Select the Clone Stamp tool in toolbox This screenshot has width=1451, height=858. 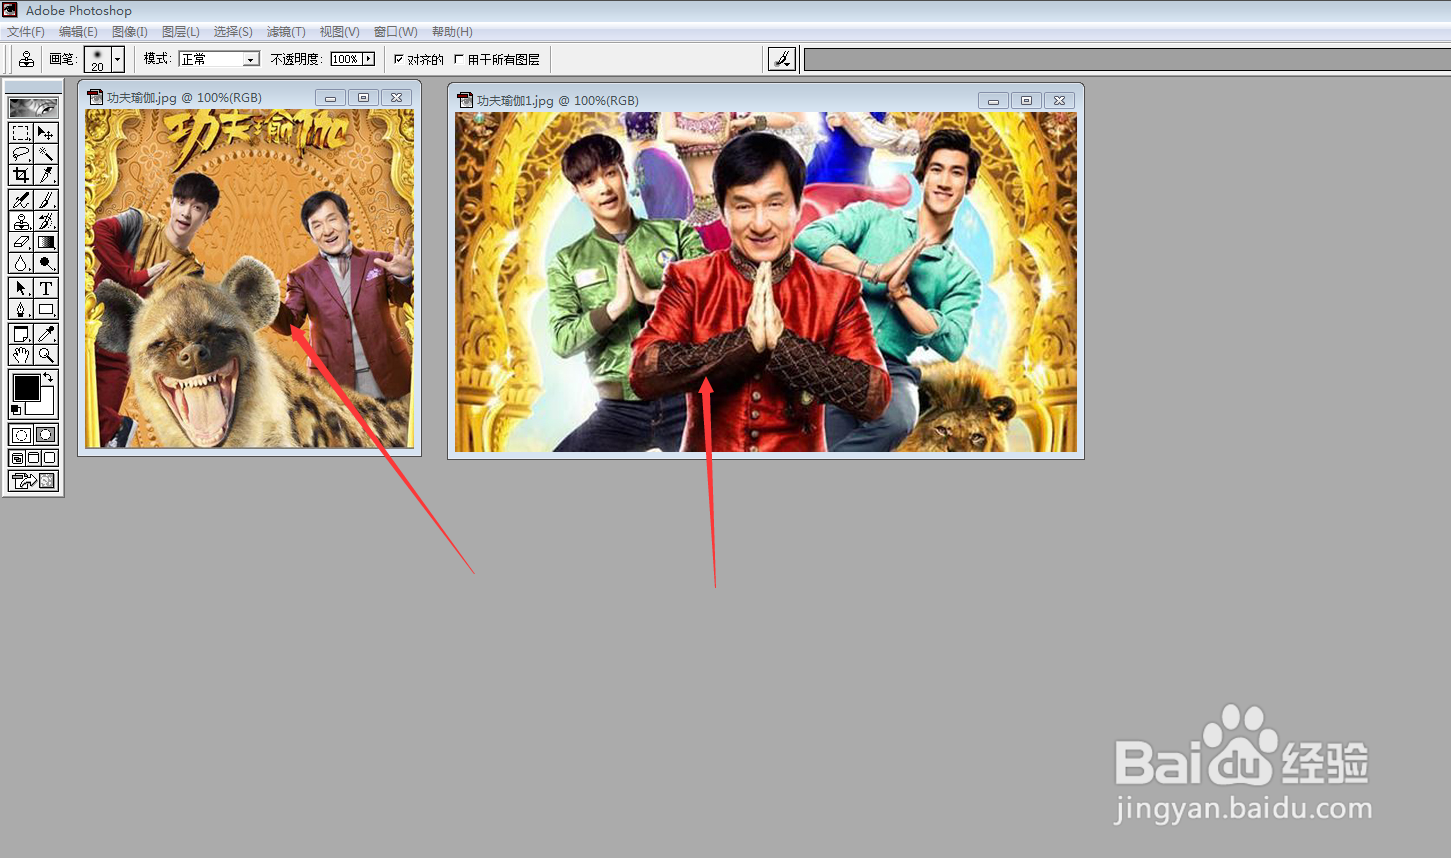click(21, 221)
